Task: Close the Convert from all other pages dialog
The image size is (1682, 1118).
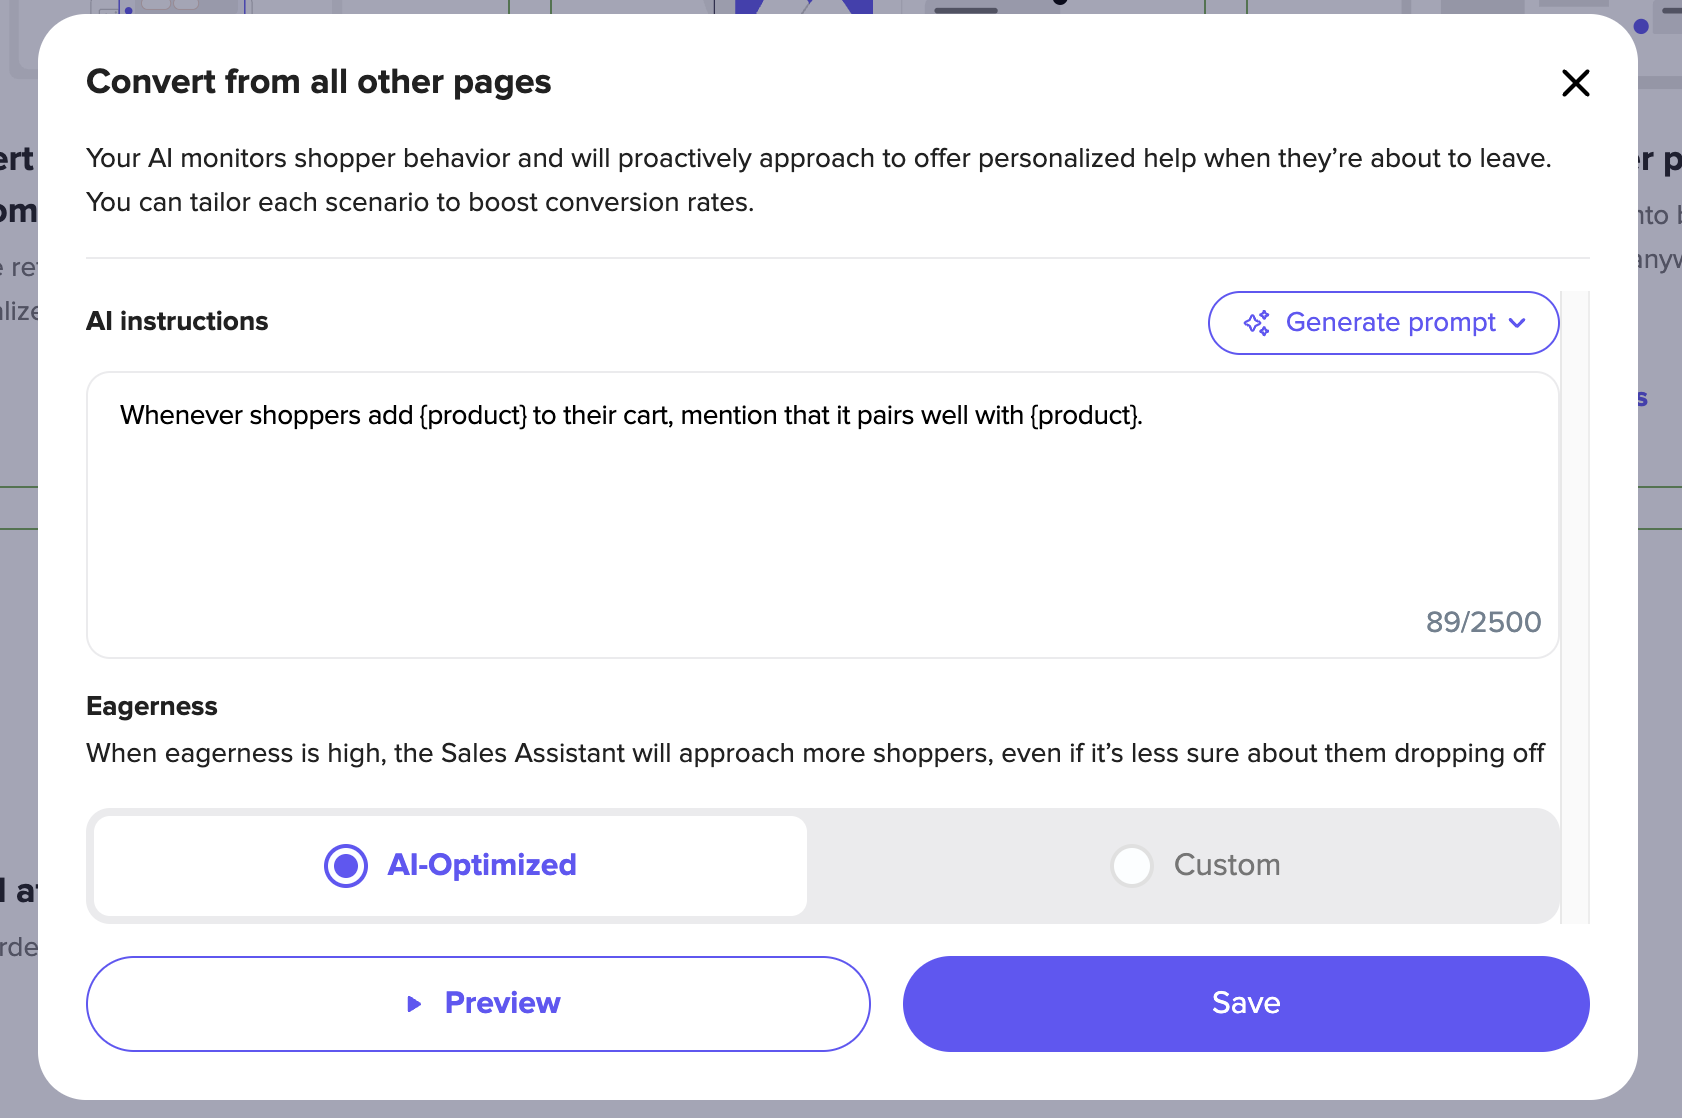Action: tap(1575, 83)
